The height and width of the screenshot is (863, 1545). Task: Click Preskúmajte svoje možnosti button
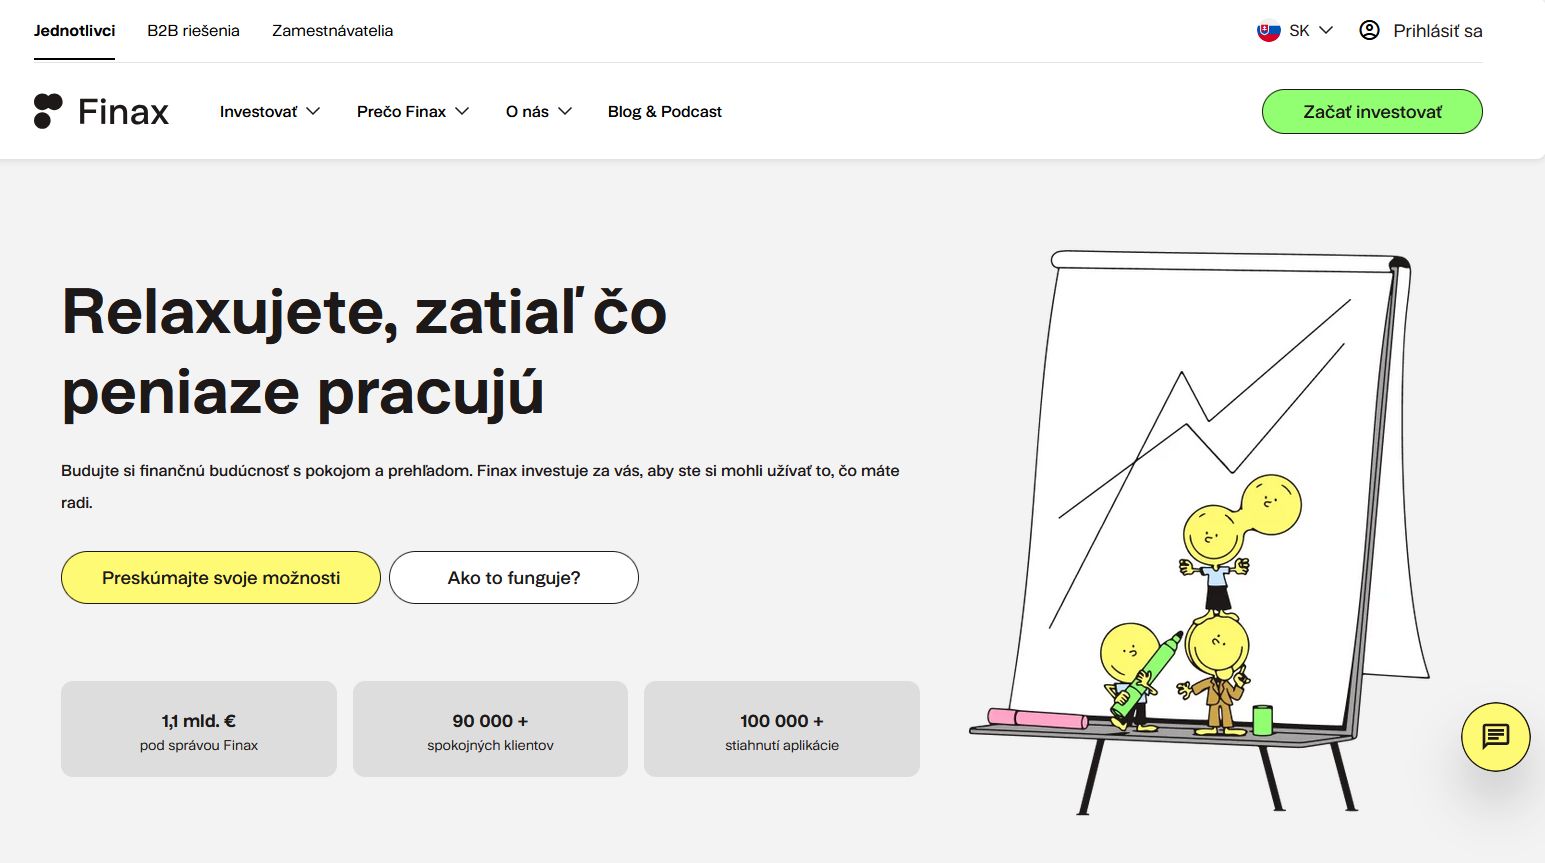coord(221,578)
